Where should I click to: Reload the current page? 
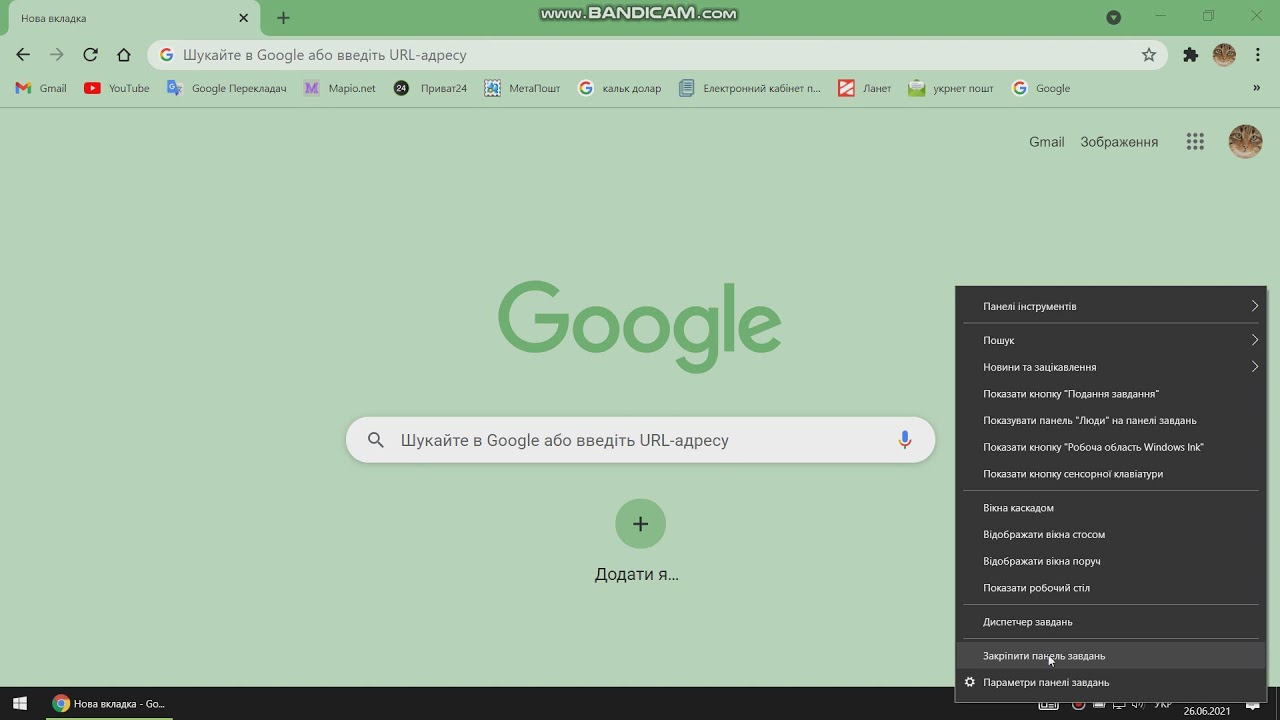tap(90, 55)
